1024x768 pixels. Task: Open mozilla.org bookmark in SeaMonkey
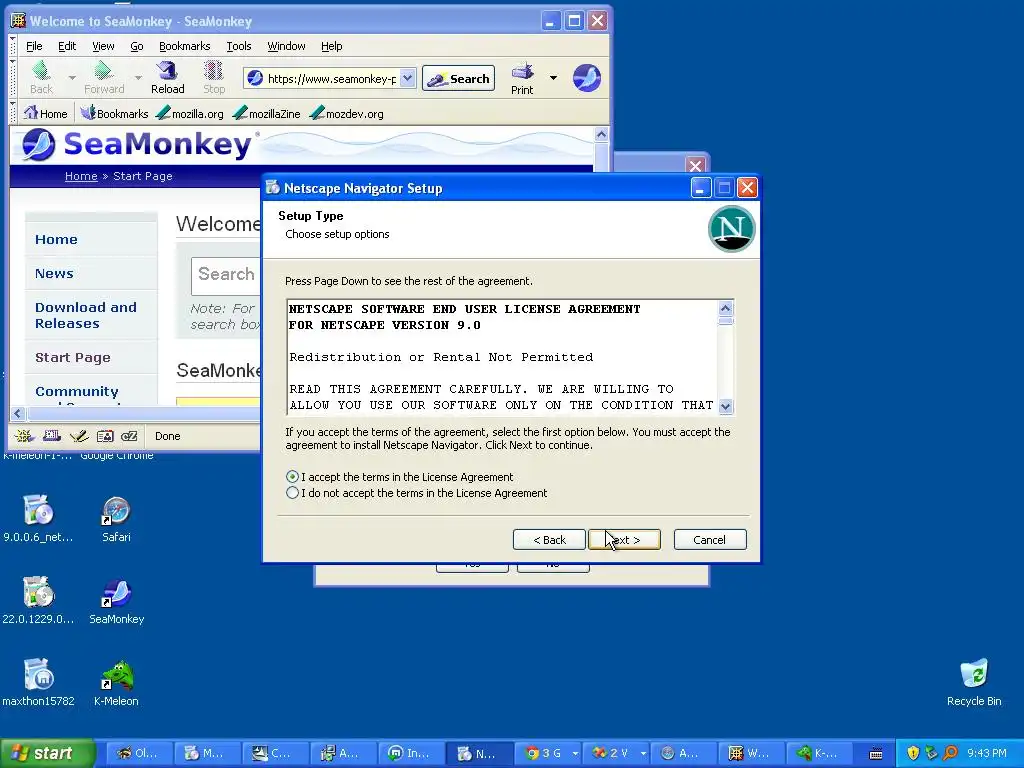pos(190,114)
